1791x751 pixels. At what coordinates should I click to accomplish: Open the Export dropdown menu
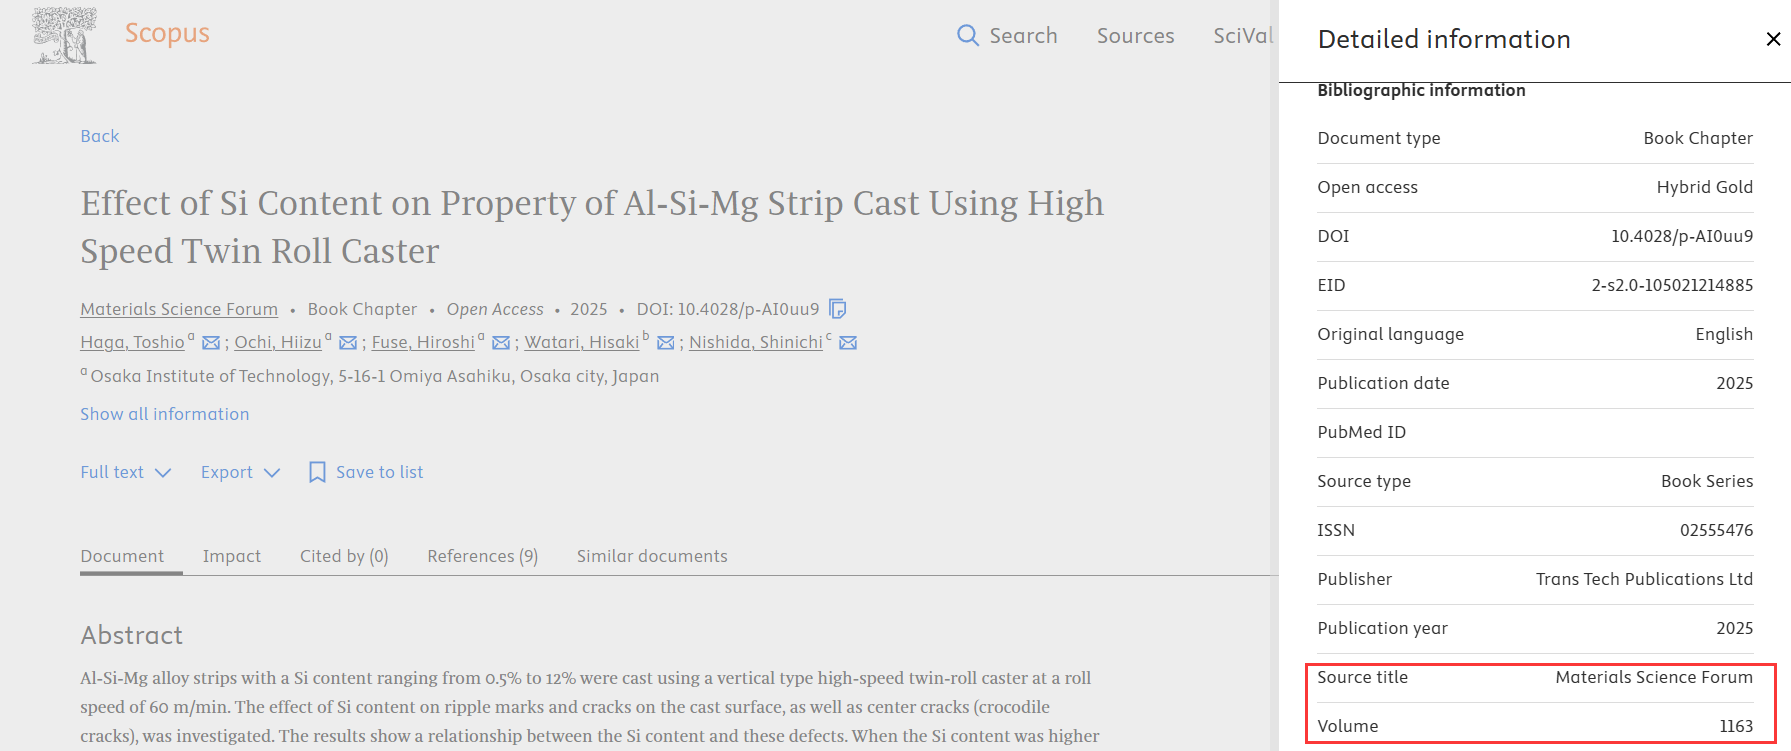click(x=240, y=472)
